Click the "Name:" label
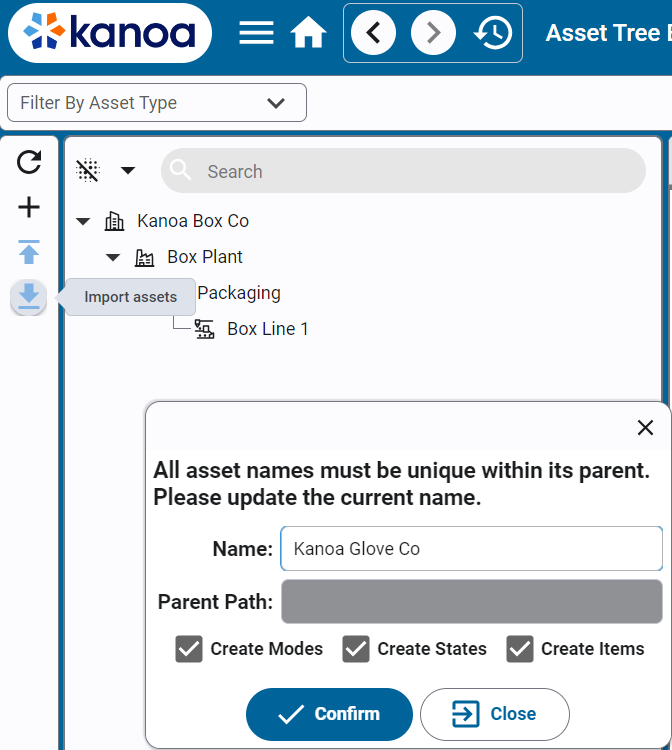This screenshot has height=750, width=672. click(x=242, y=549)
